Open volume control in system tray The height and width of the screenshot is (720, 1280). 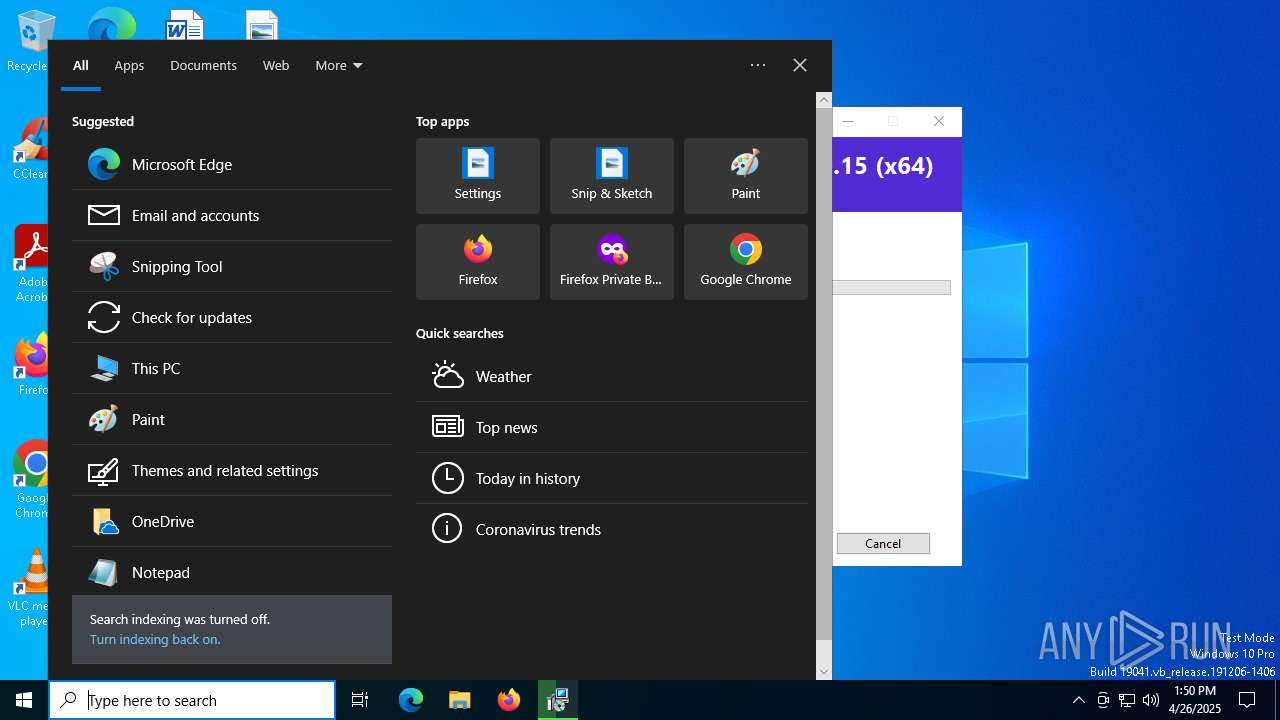(1151, 700)
